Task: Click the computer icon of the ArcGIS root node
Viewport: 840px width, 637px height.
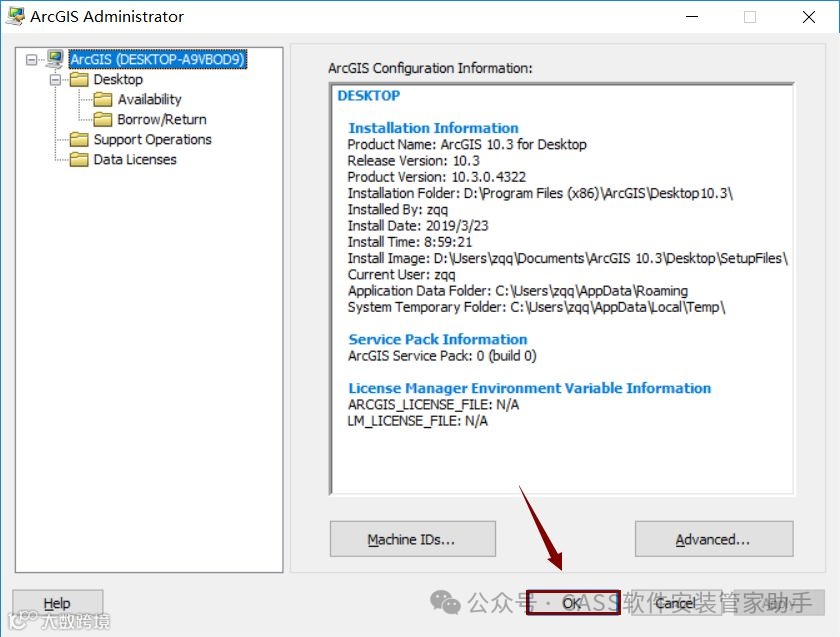Action: tap(55, 59)
